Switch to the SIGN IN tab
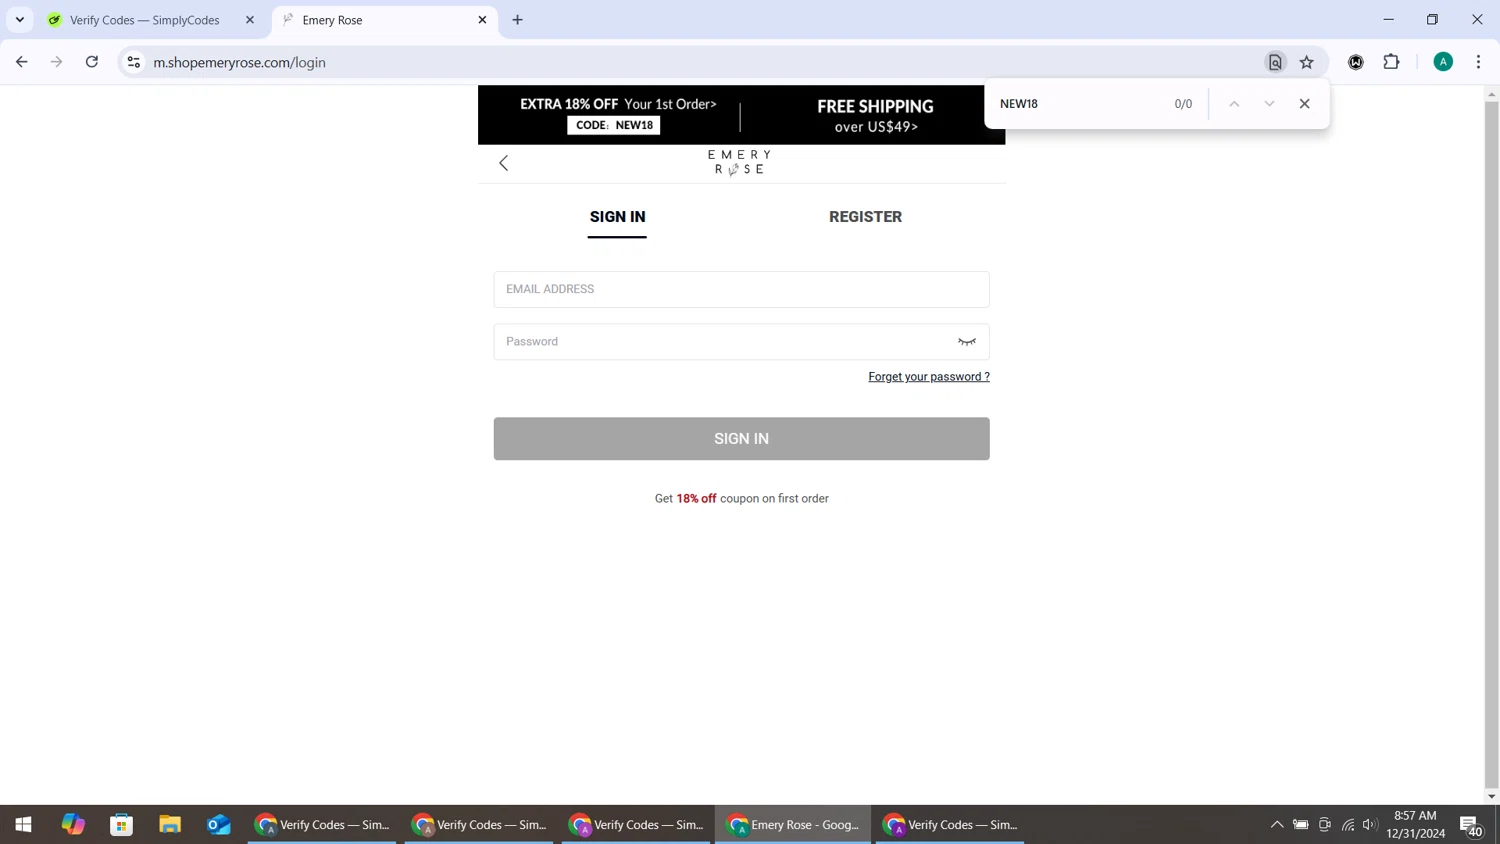The width and height of the screenshot is (1500, 844). click(x=617, y=217)
